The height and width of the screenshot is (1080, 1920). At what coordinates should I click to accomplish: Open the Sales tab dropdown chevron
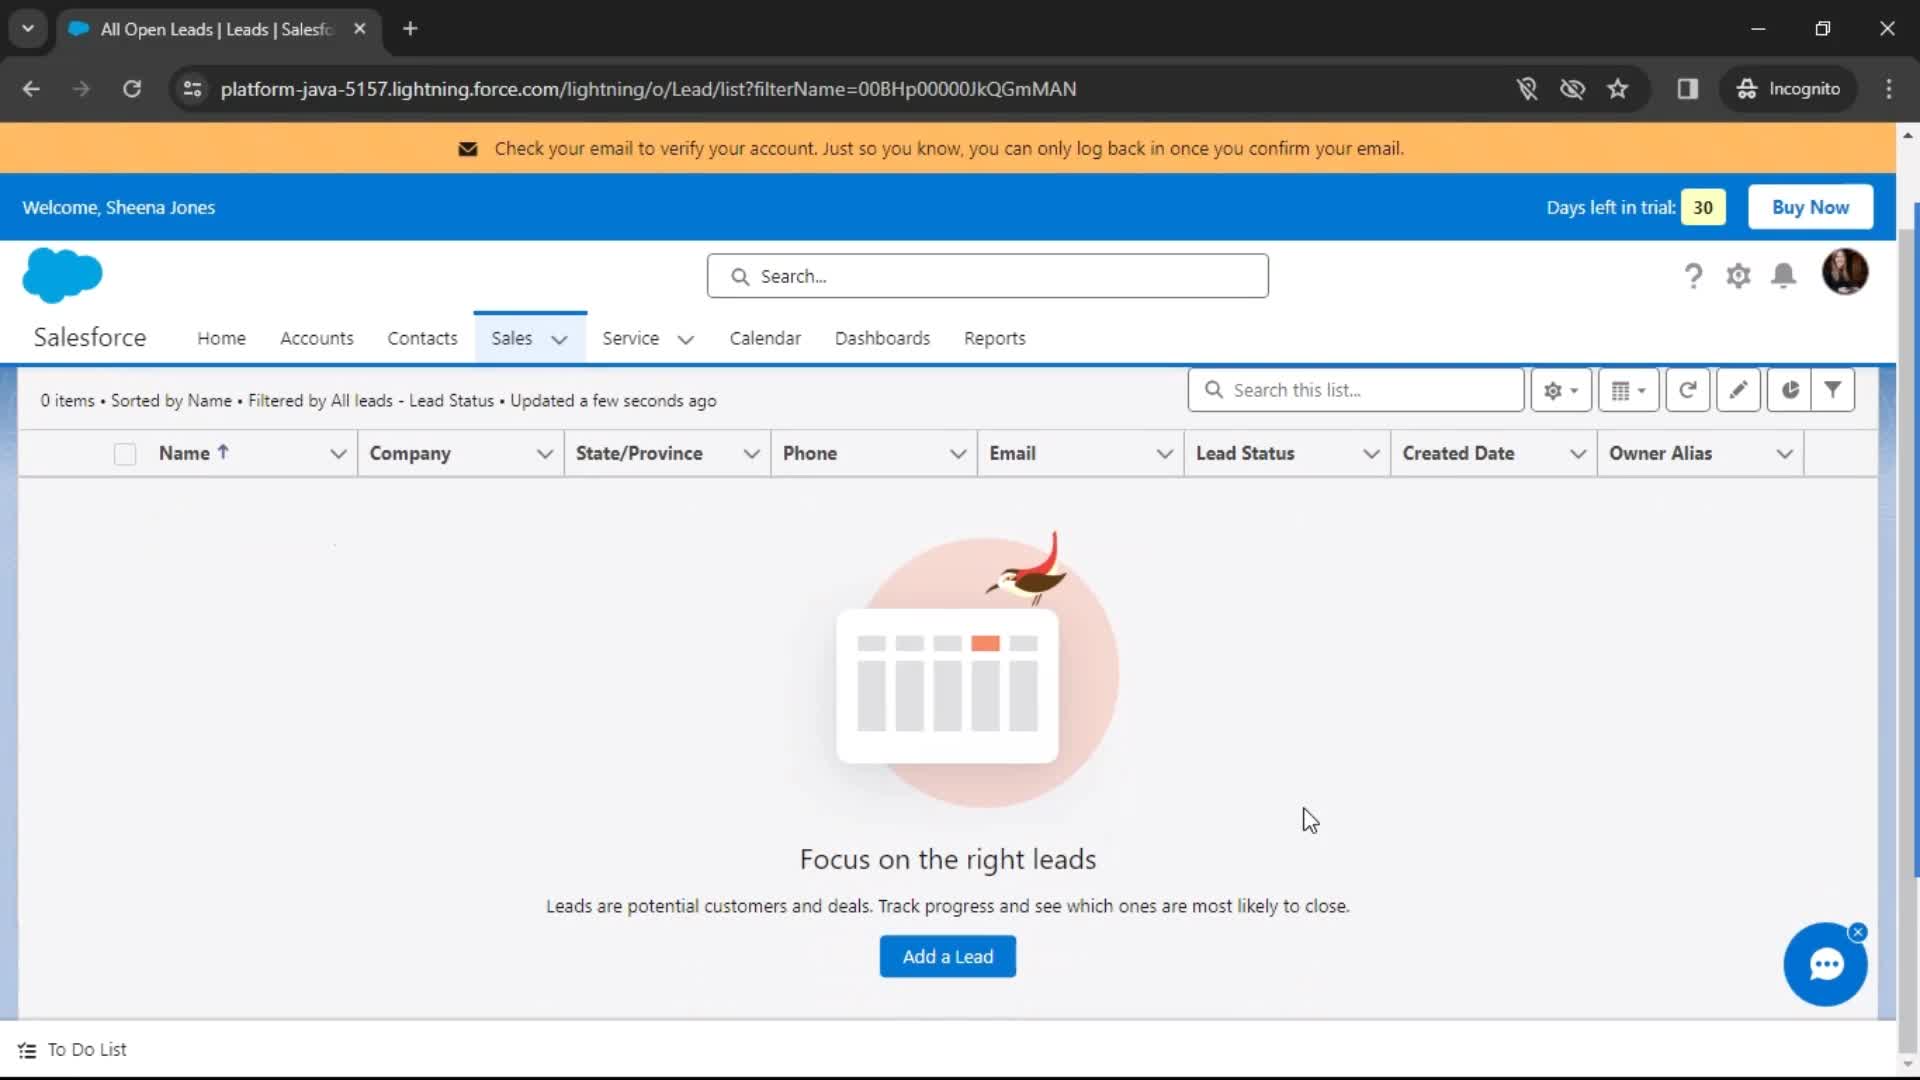[560, 339]
